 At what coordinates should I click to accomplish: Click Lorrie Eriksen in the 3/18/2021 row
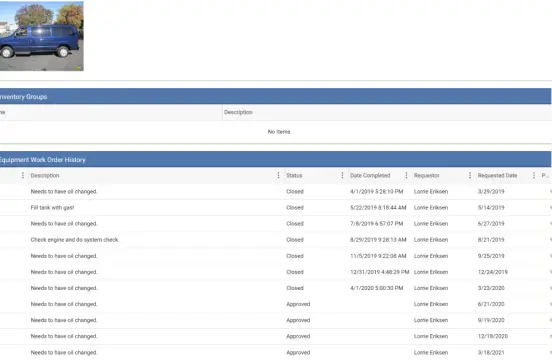coord(431,352)
